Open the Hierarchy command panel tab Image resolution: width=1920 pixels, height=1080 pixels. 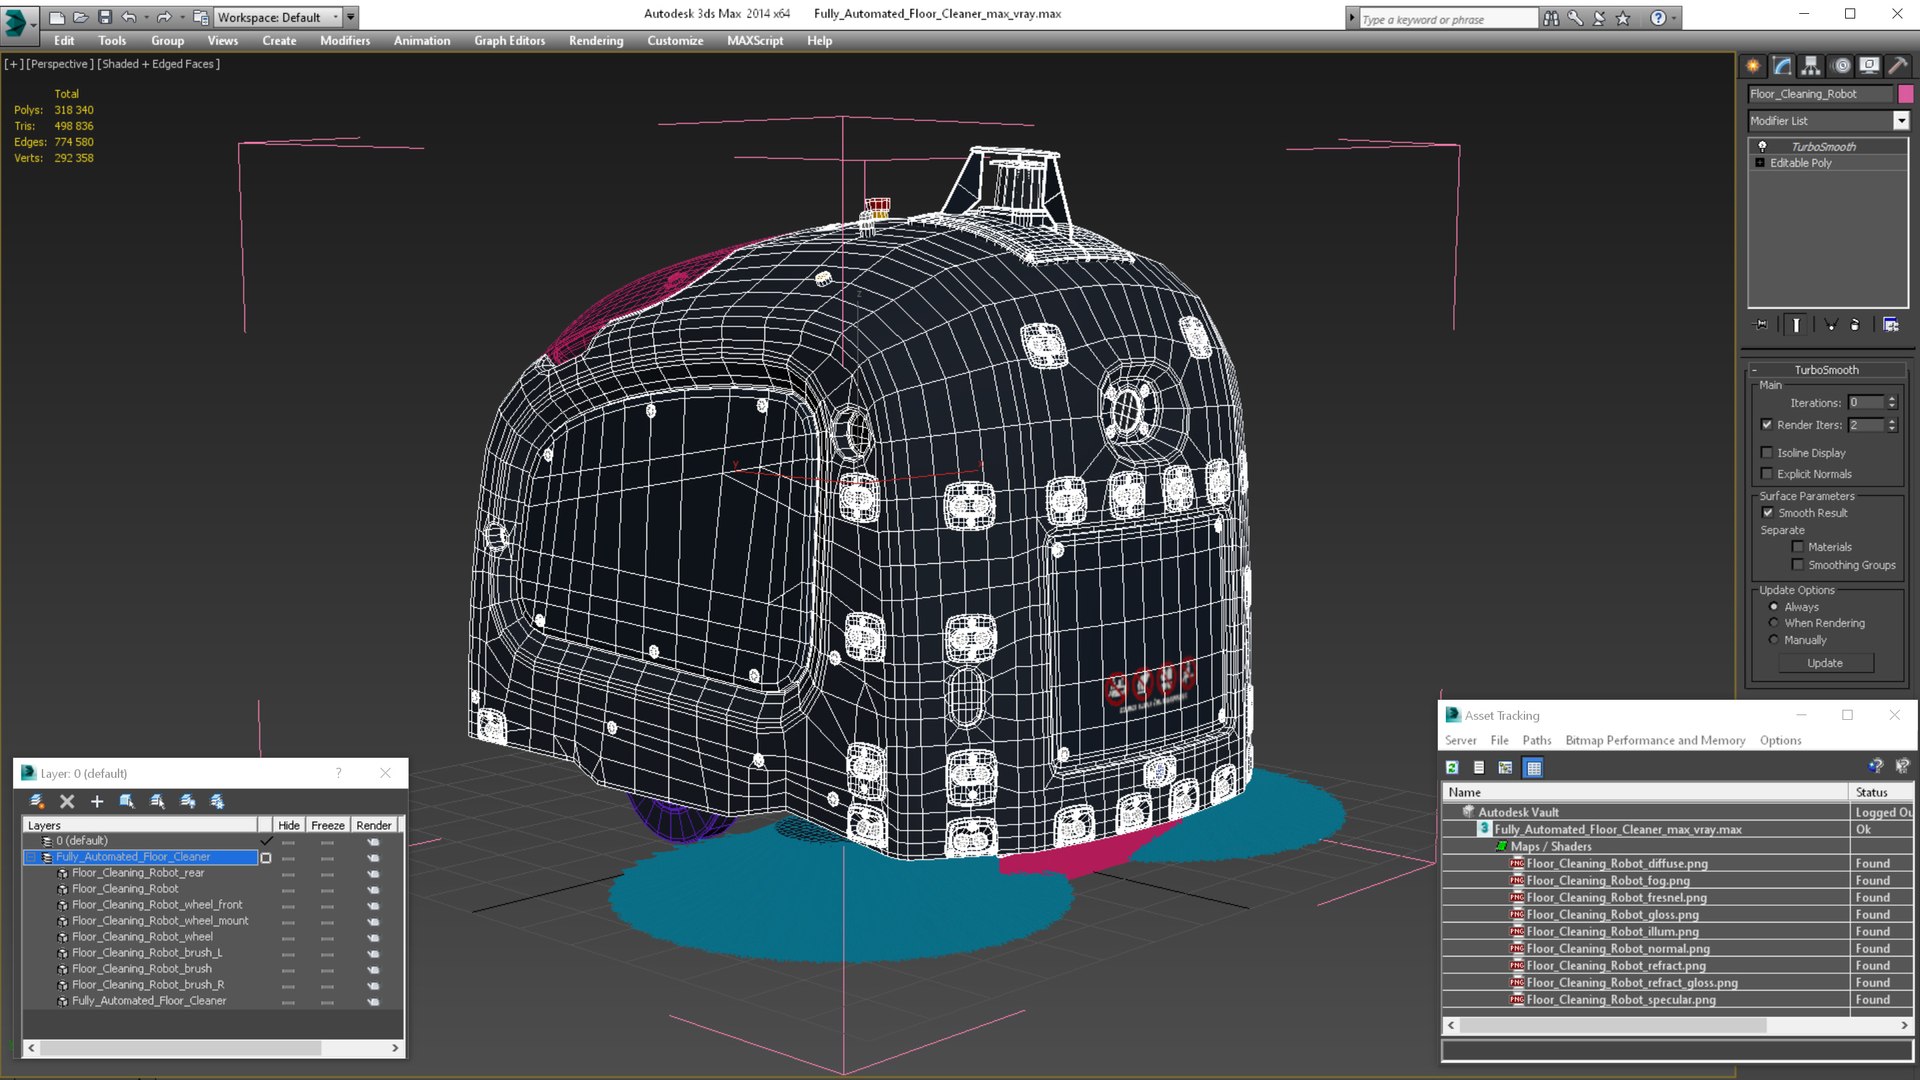click(1811, 66)
